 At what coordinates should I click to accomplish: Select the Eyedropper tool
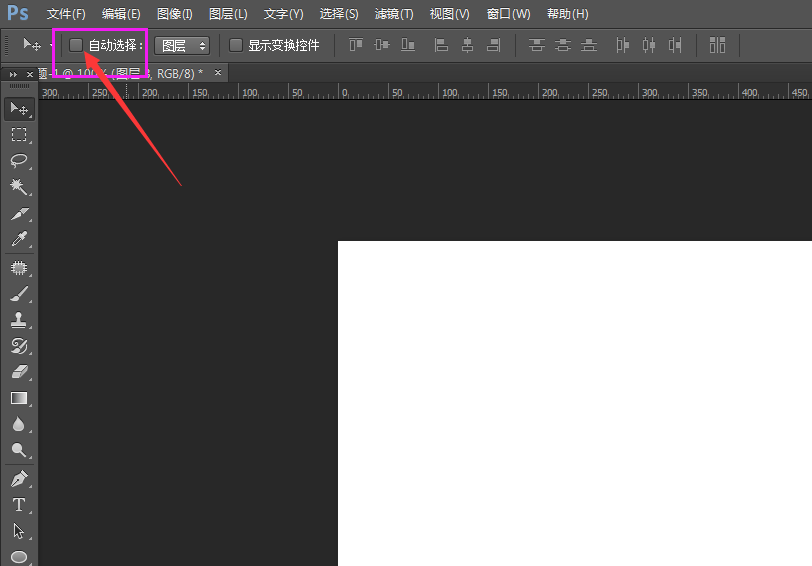pyautogui.click(x=19, y=239)
